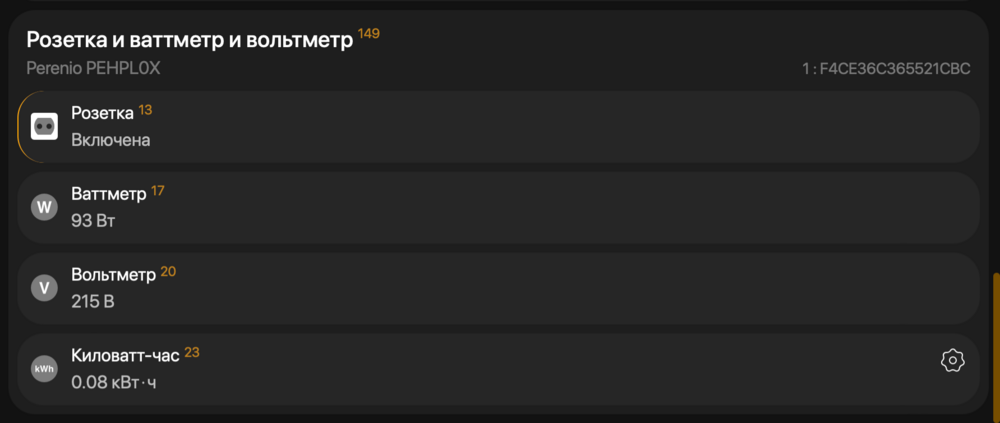Click Perenio PEHPL0X model label
The width and height of the screenshot is (1000, 423).
(93, 68)
